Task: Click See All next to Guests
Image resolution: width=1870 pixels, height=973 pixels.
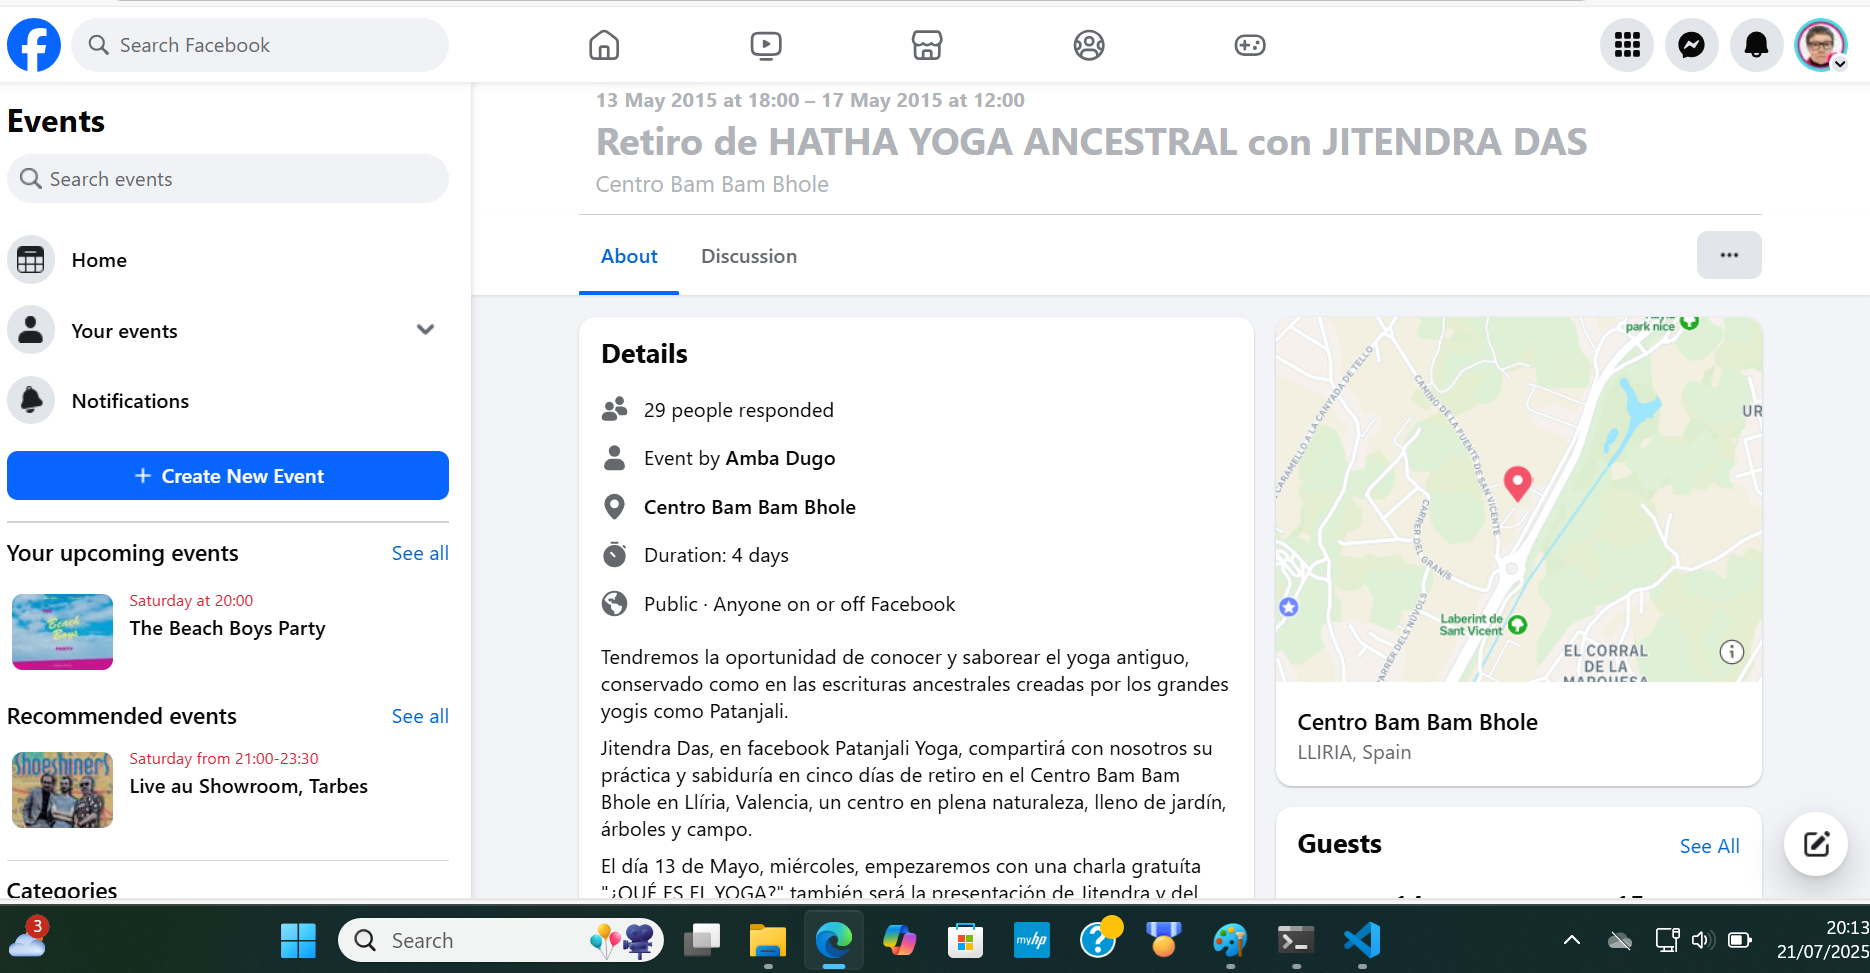Action: [1709, 846]
